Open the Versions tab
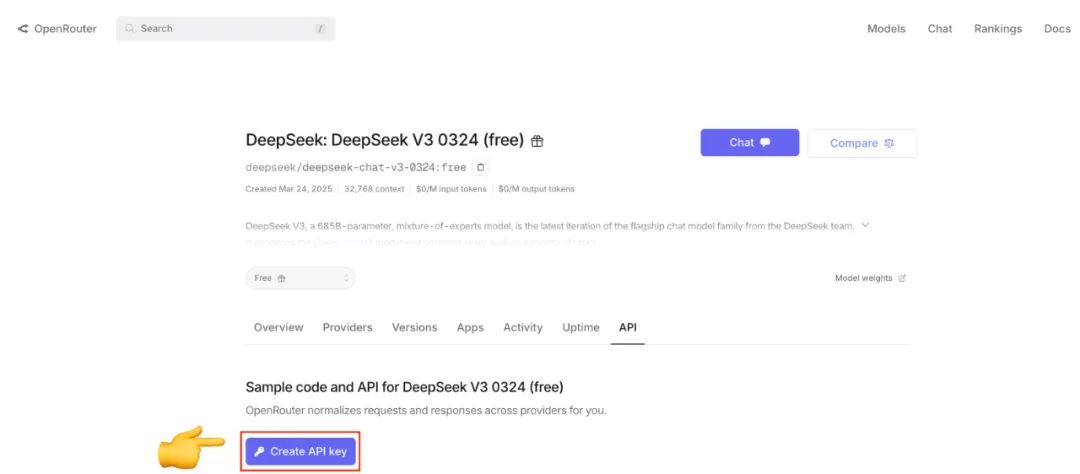The height and width of the screenshot is (474, 1080). 415,327
